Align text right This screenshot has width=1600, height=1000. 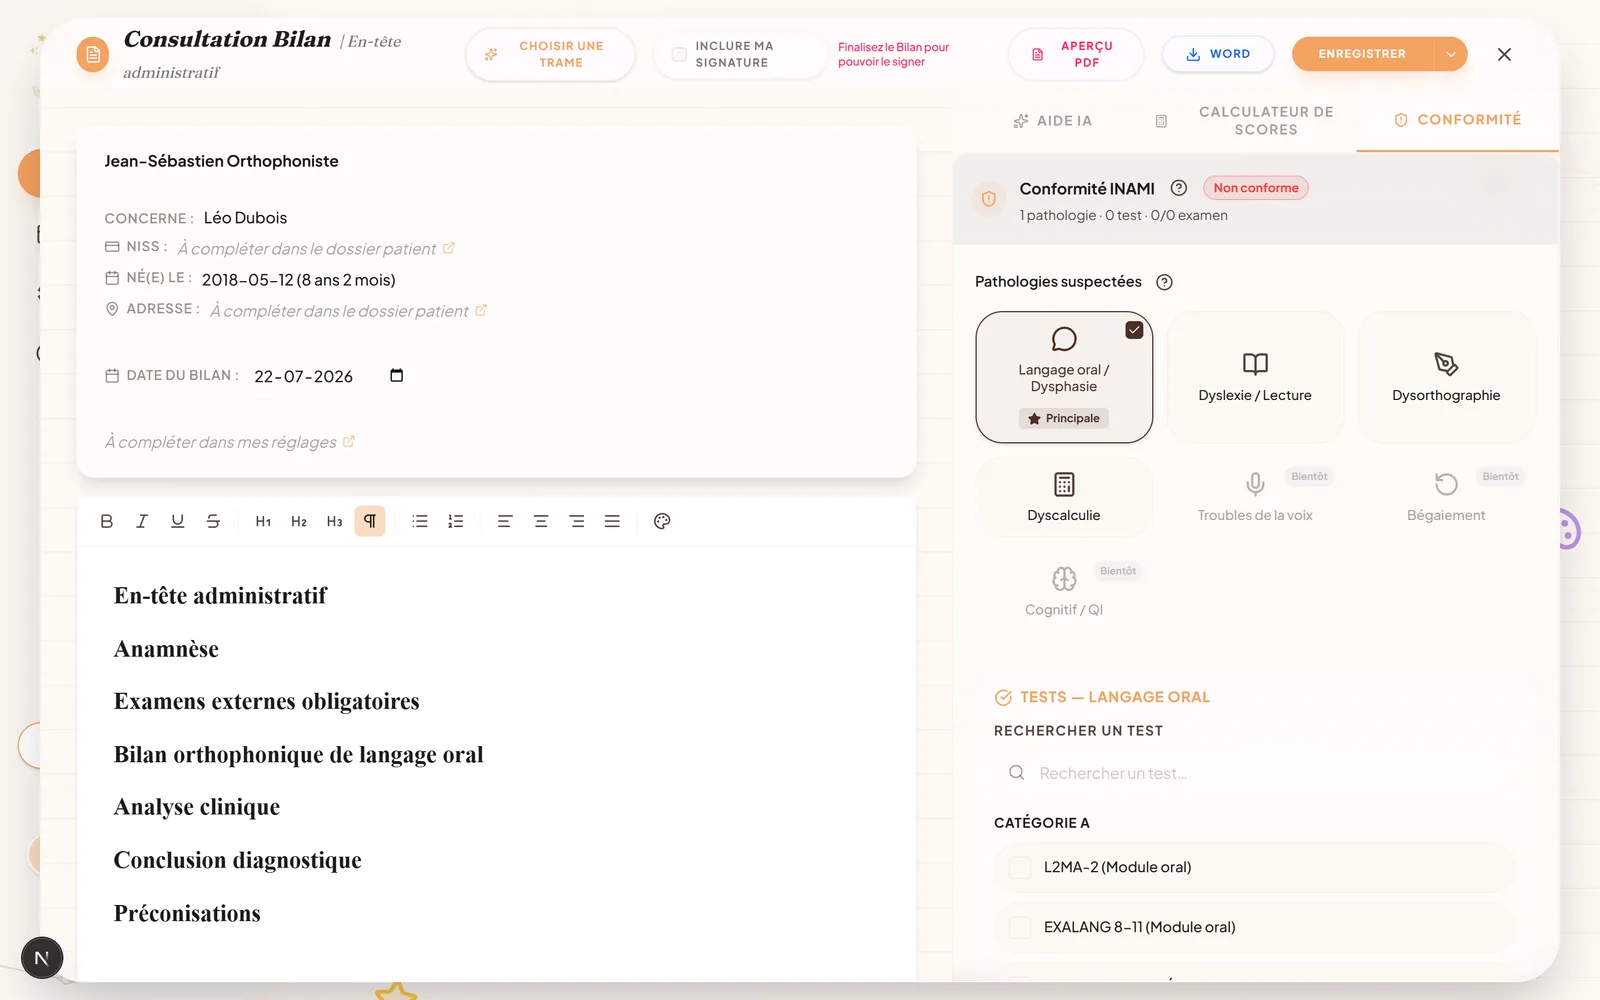(x=577, y=521)
